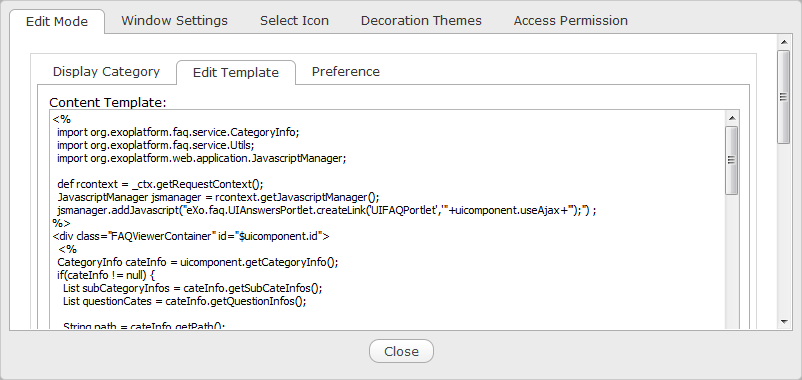Image resolution: width=802 pixels, height=380 pixels.
Task: Select the Edit Mode tab
Action: click(57, 21)
